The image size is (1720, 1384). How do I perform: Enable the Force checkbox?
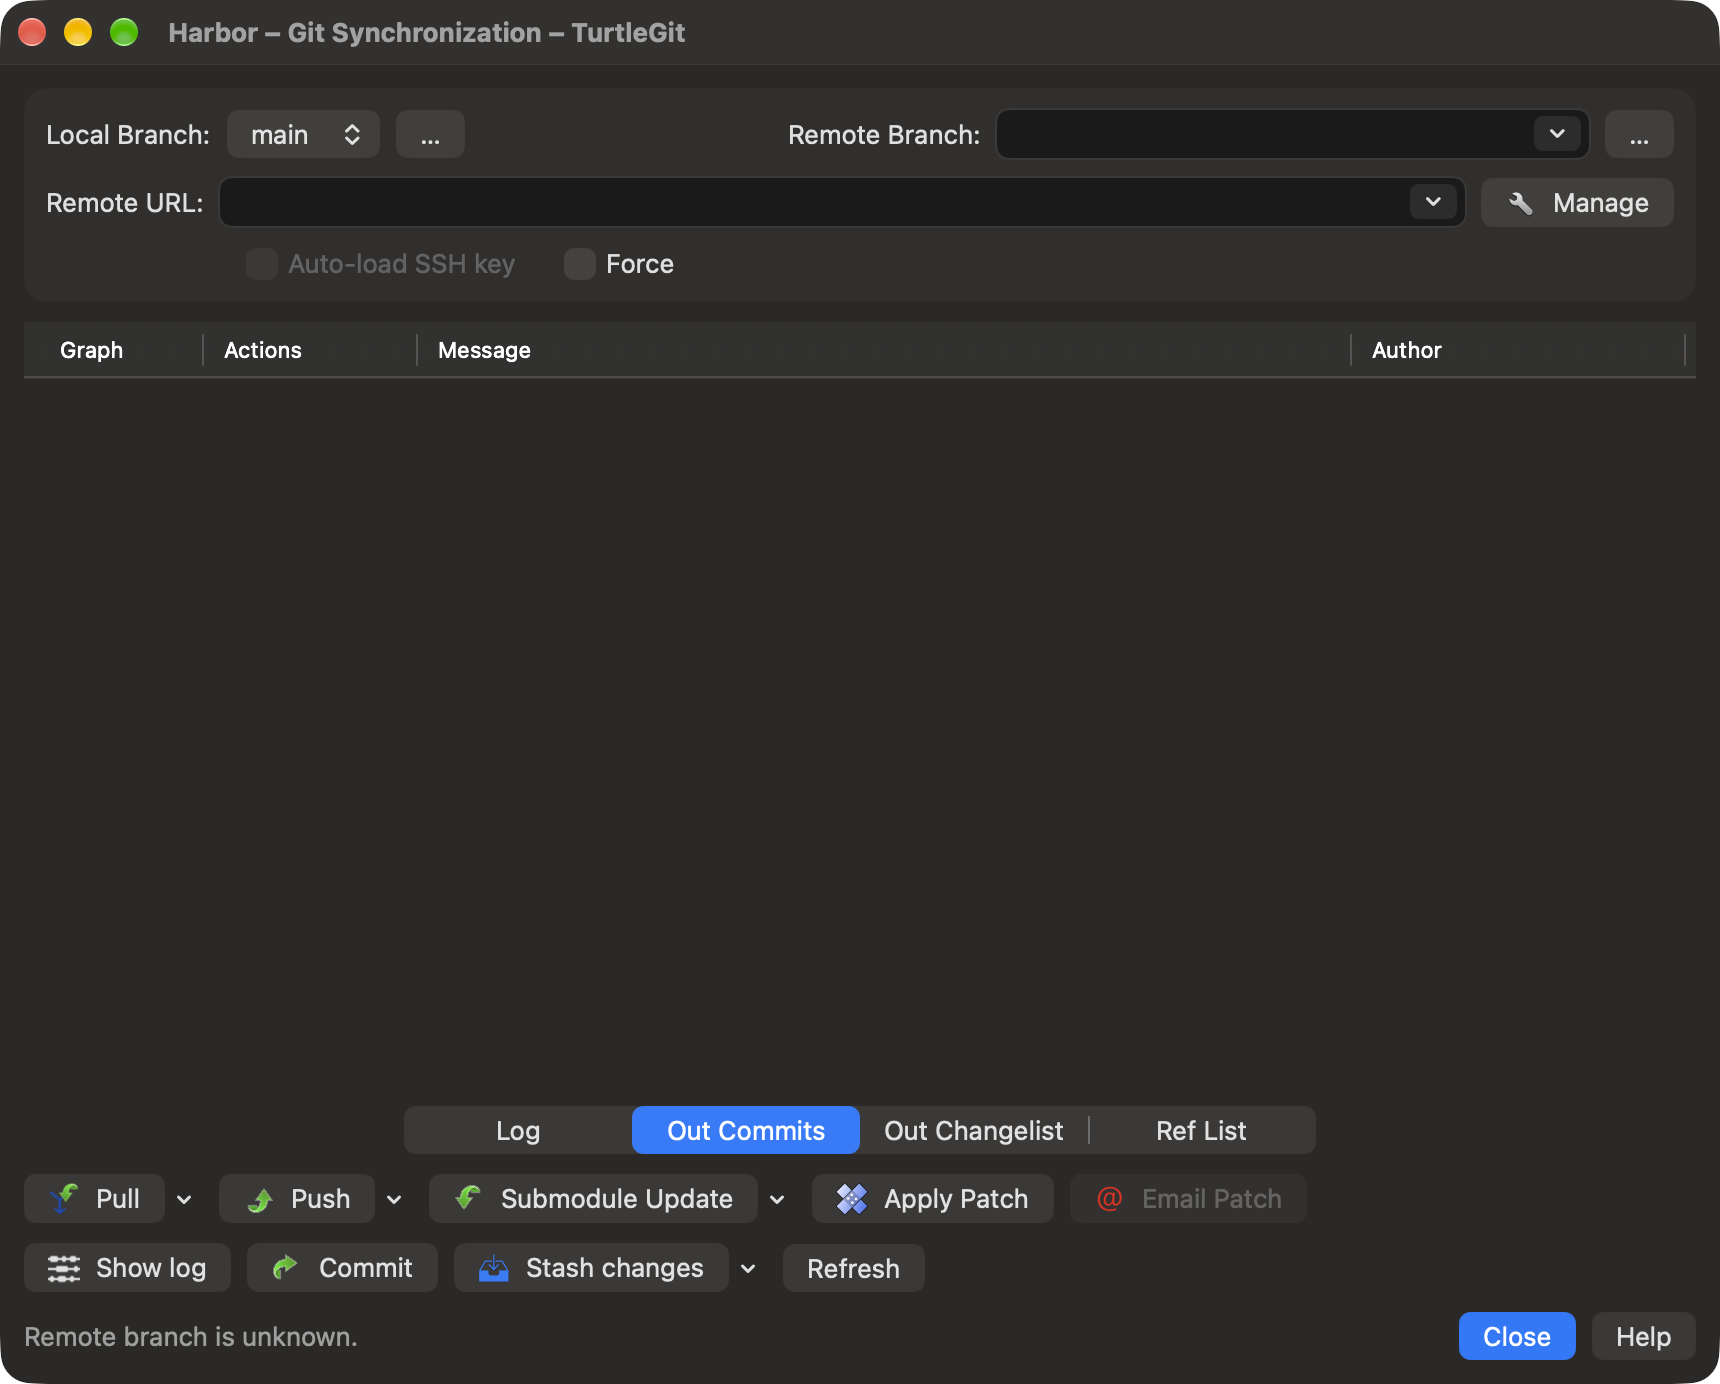(580, 264)
